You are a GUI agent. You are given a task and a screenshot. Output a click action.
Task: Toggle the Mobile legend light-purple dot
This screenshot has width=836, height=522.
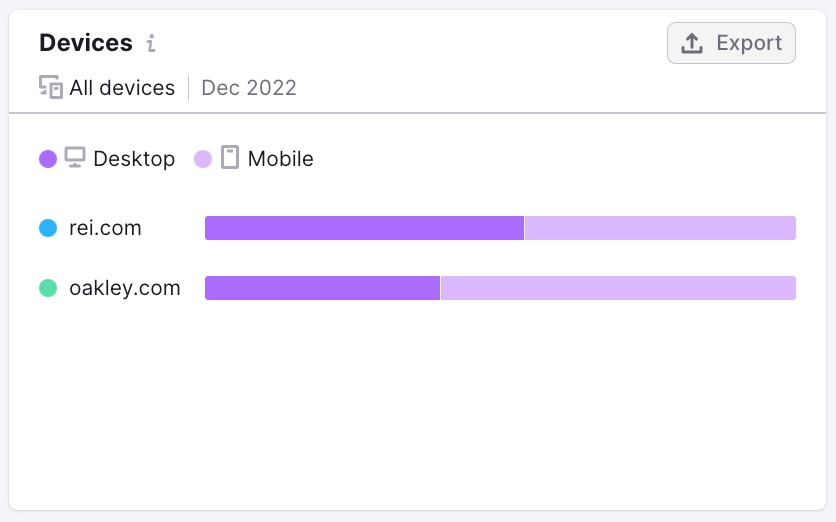203,159
